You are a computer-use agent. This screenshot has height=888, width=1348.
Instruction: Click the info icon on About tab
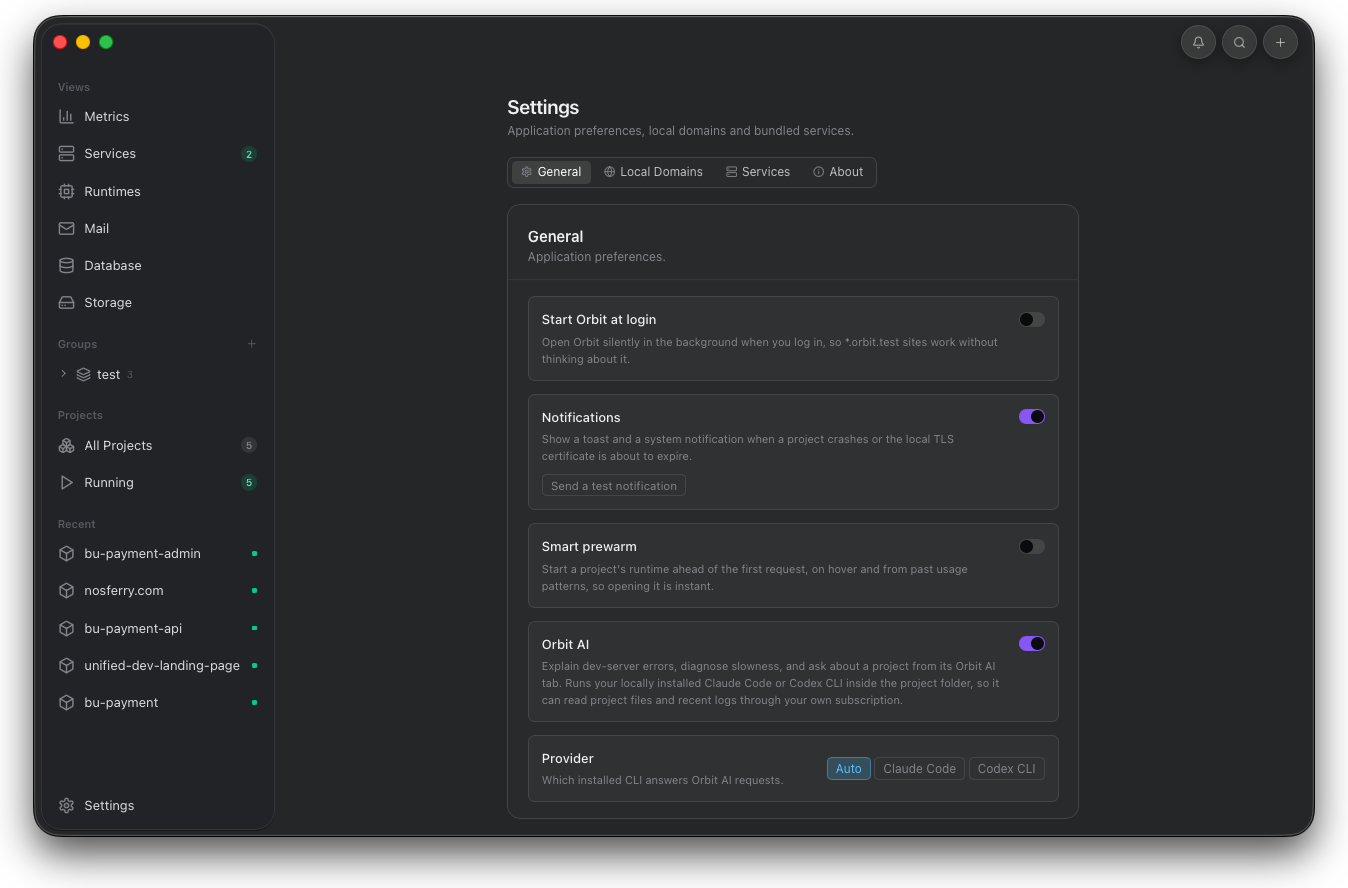pos(818,172)
